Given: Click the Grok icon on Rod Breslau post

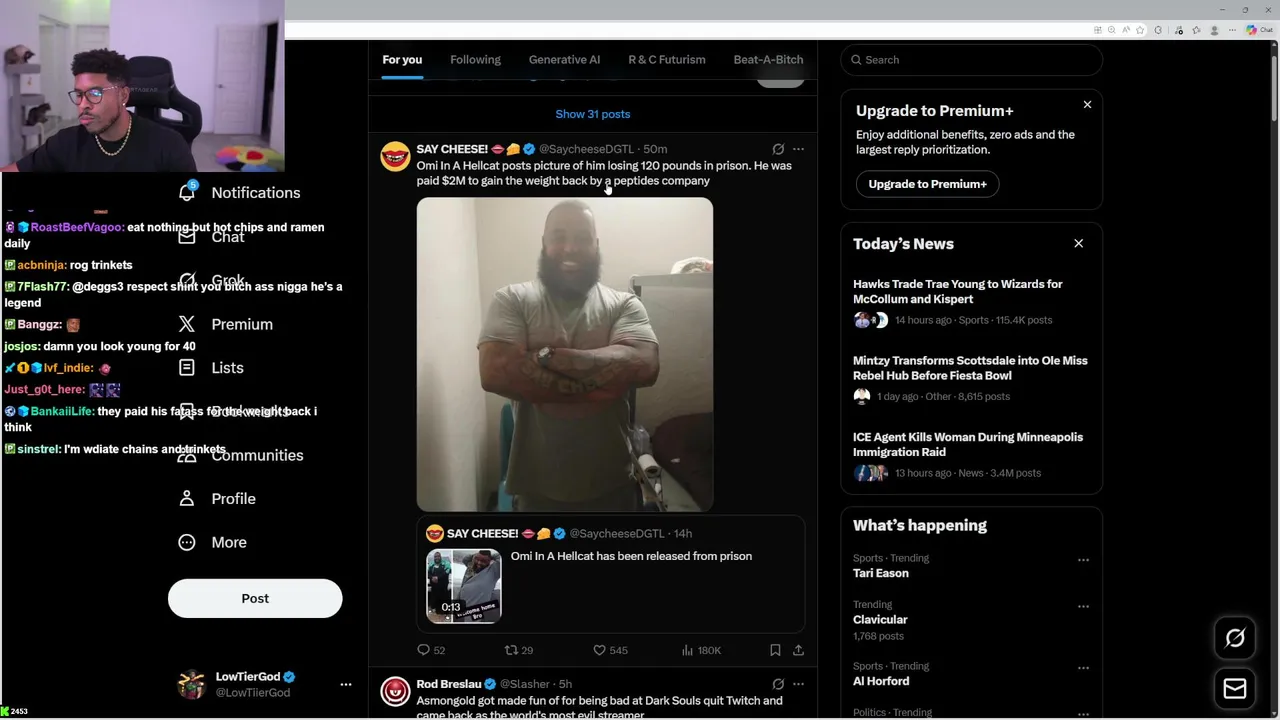Looking at the screenshot, I should (x=778, y=684).
